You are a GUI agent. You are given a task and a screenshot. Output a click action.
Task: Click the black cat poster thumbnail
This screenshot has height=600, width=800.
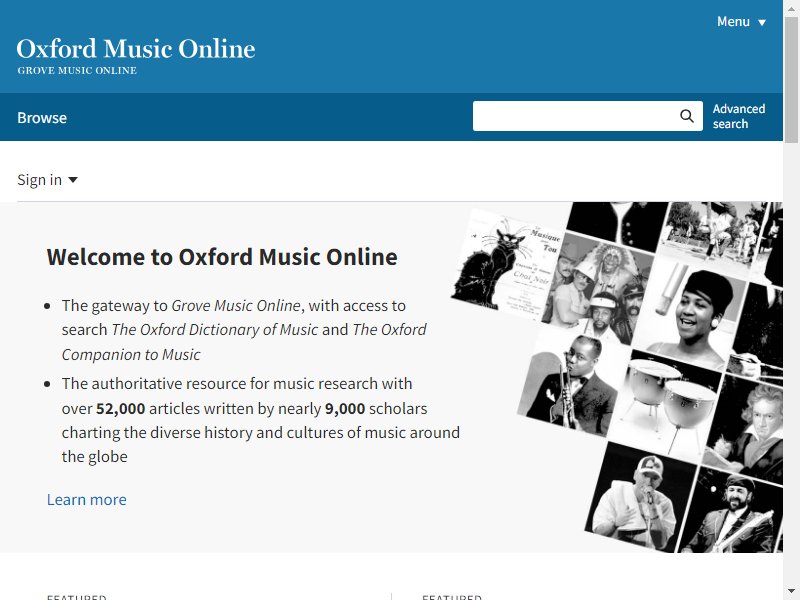coord(508,263)
